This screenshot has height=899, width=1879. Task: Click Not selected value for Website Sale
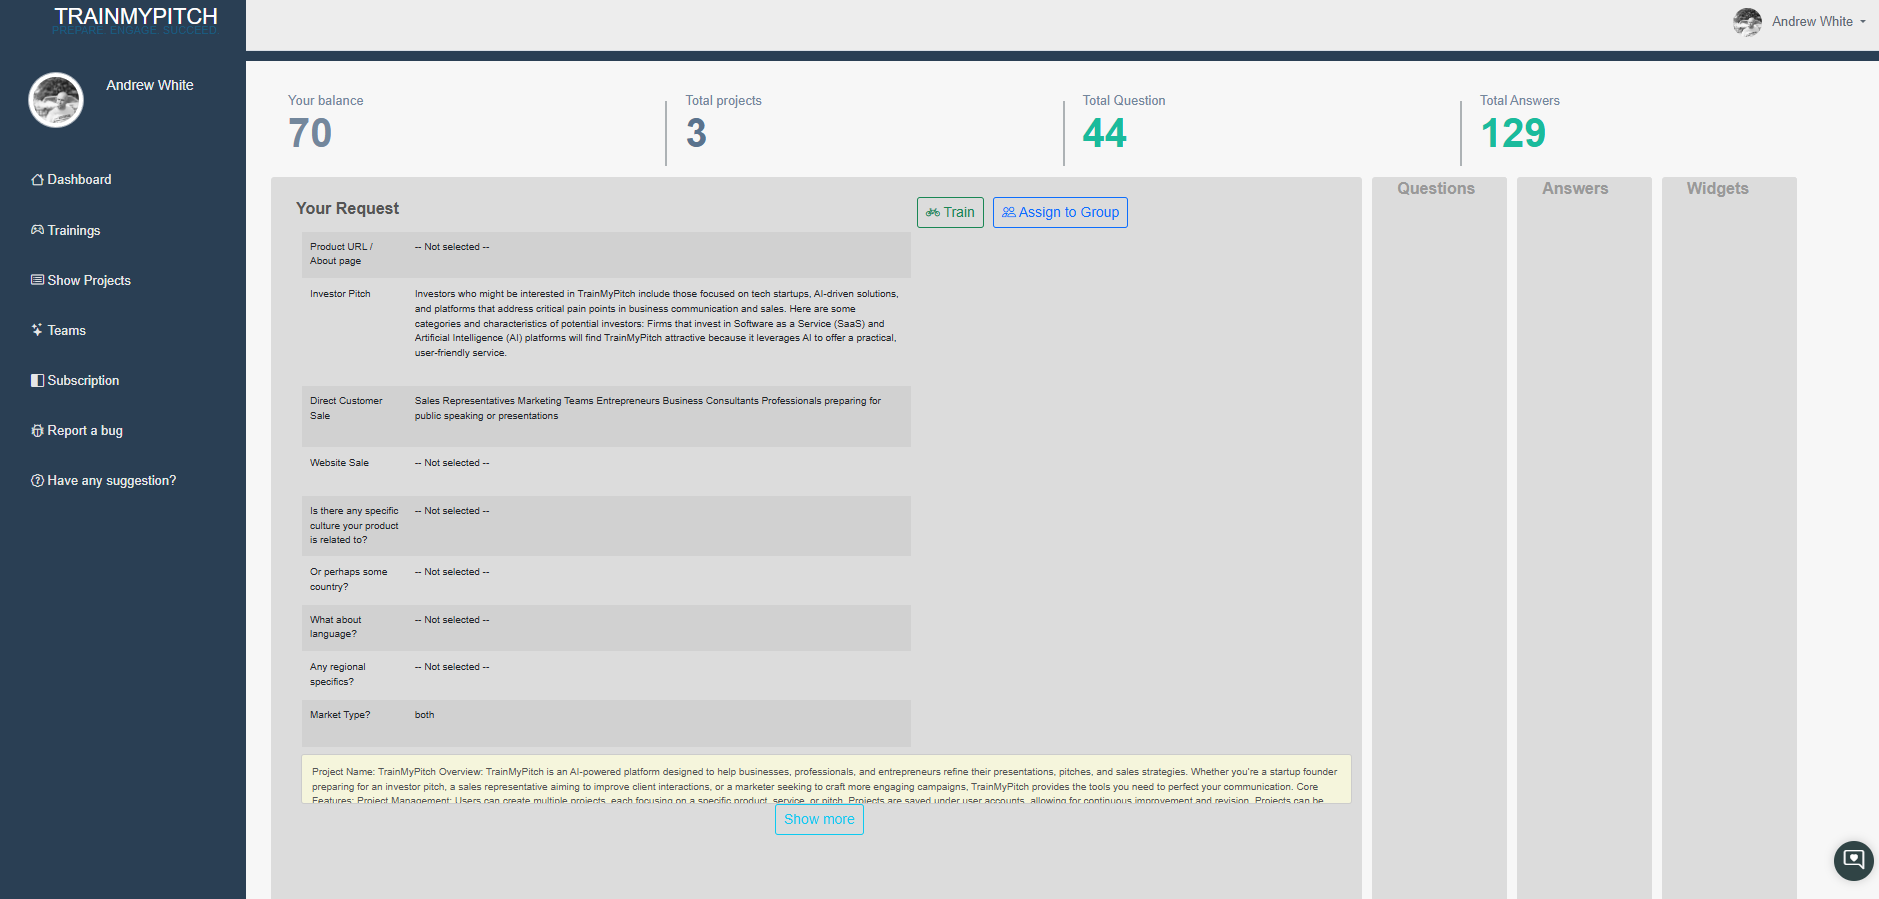tap(452, 463)
